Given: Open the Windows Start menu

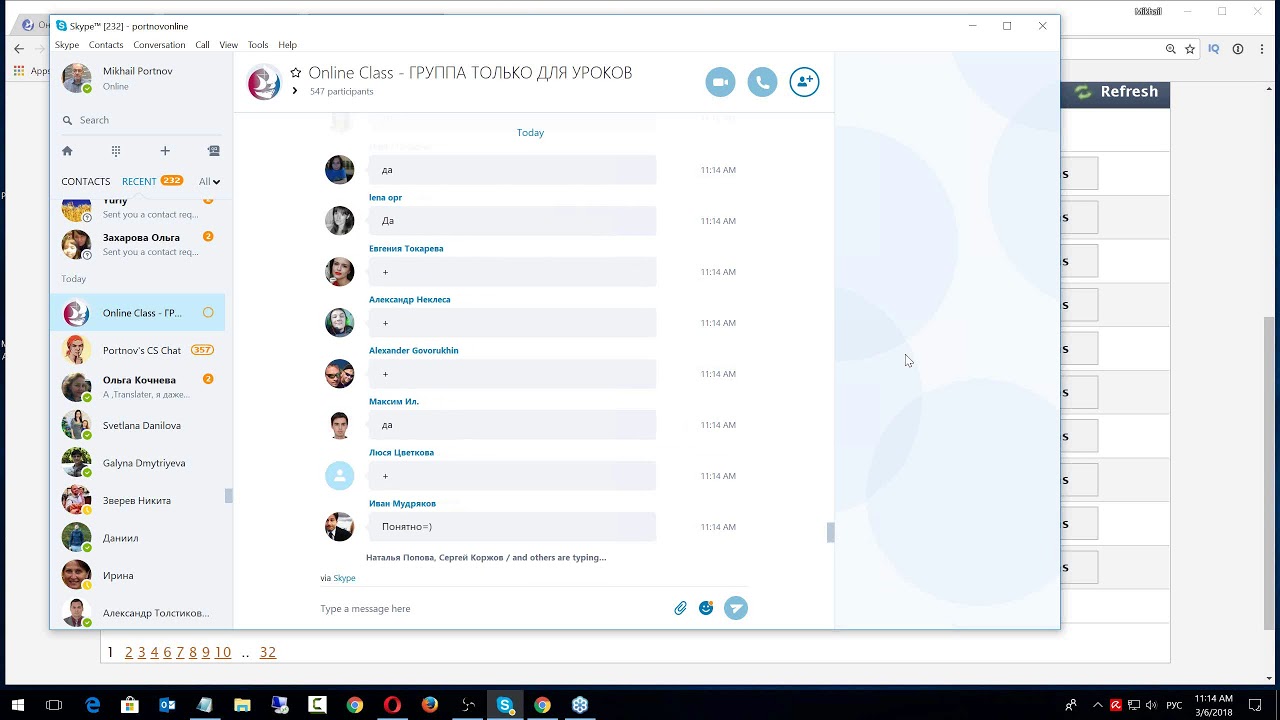Looking at the screenshot, I should 17,705.
